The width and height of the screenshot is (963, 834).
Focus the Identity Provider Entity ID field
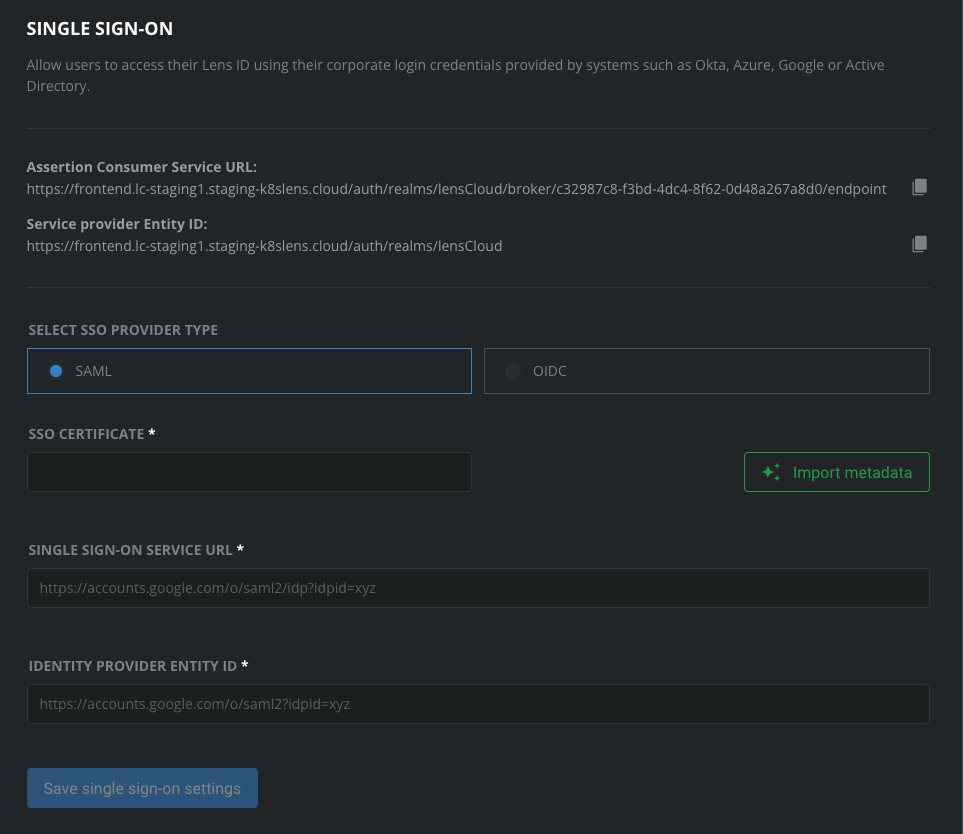tap(478, 703)
